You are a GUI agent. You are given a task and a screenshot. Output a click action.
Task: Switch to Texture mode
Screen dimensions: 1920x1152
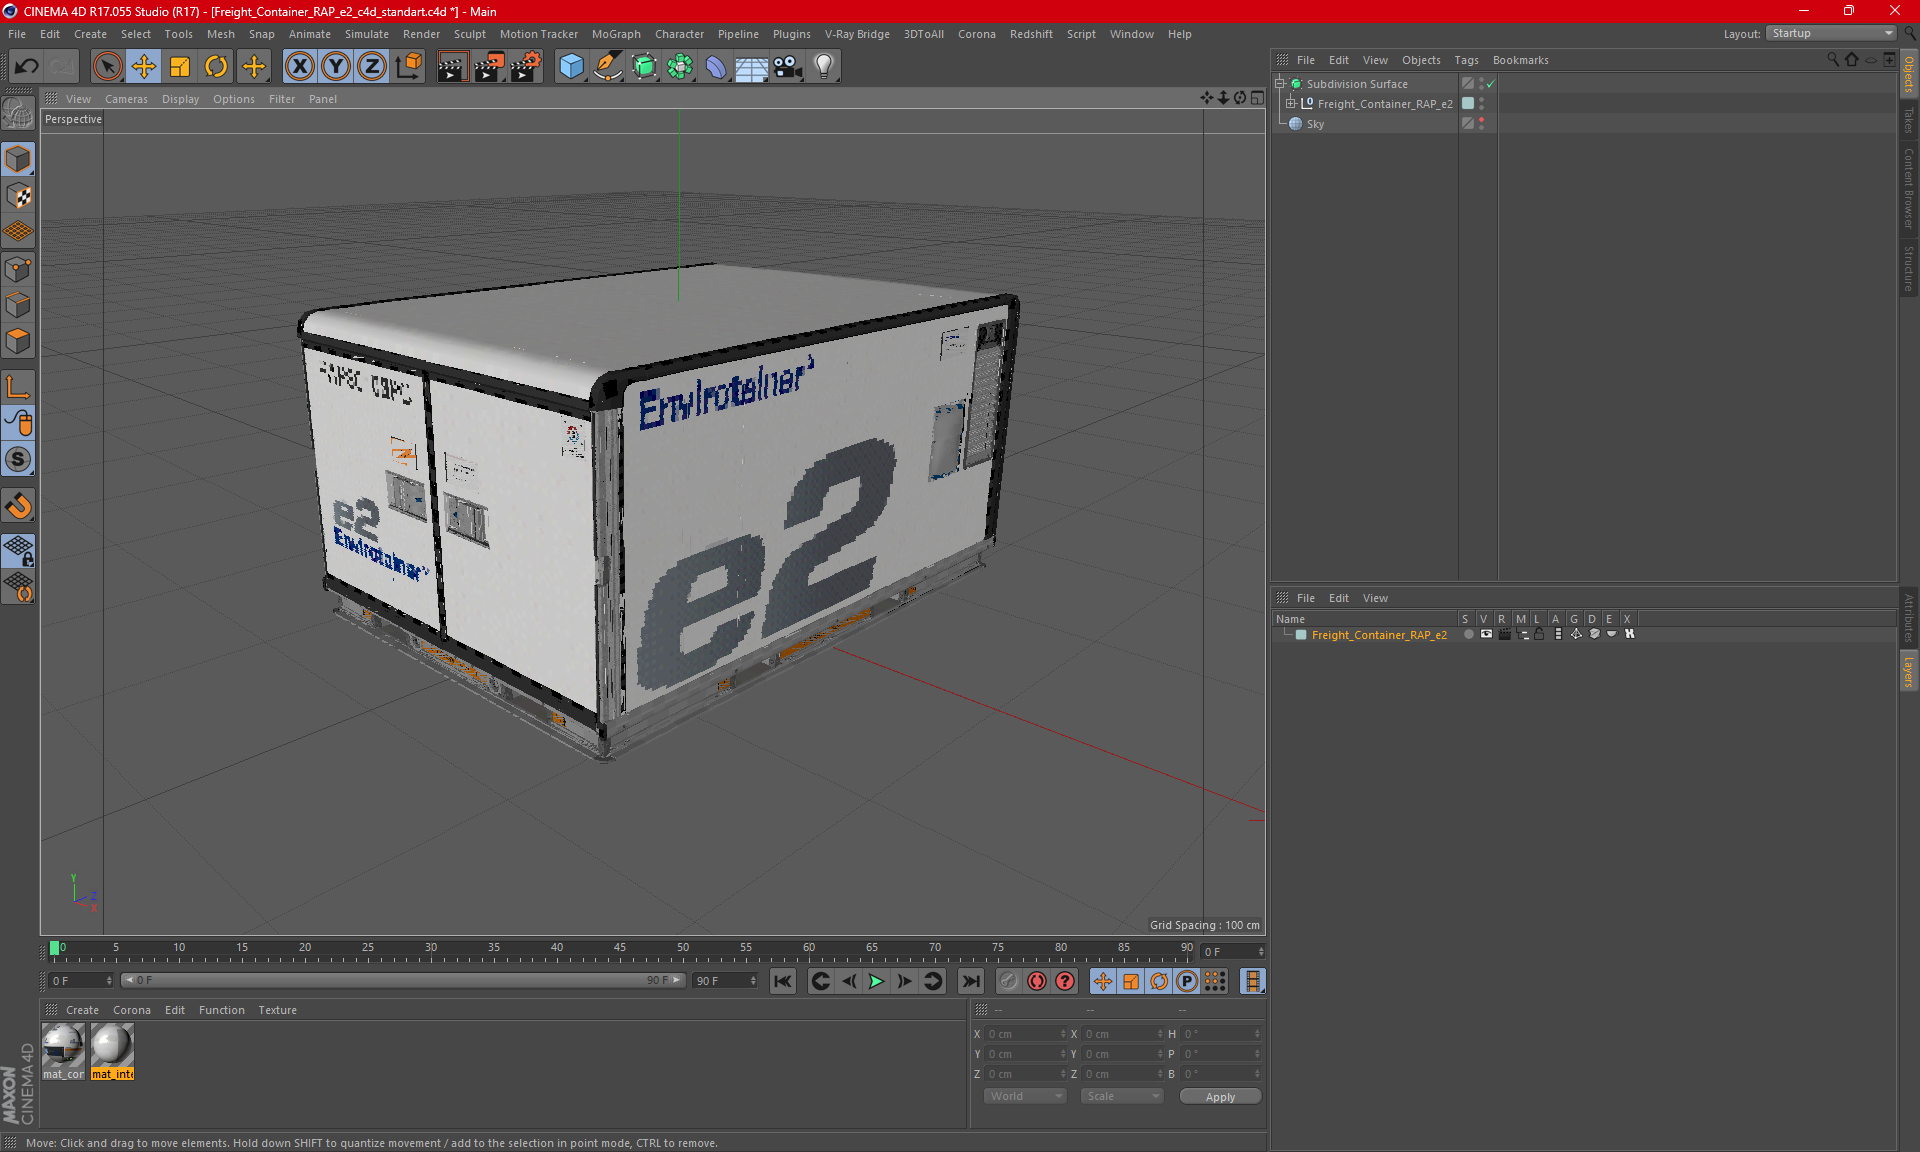tap(18, 195)
